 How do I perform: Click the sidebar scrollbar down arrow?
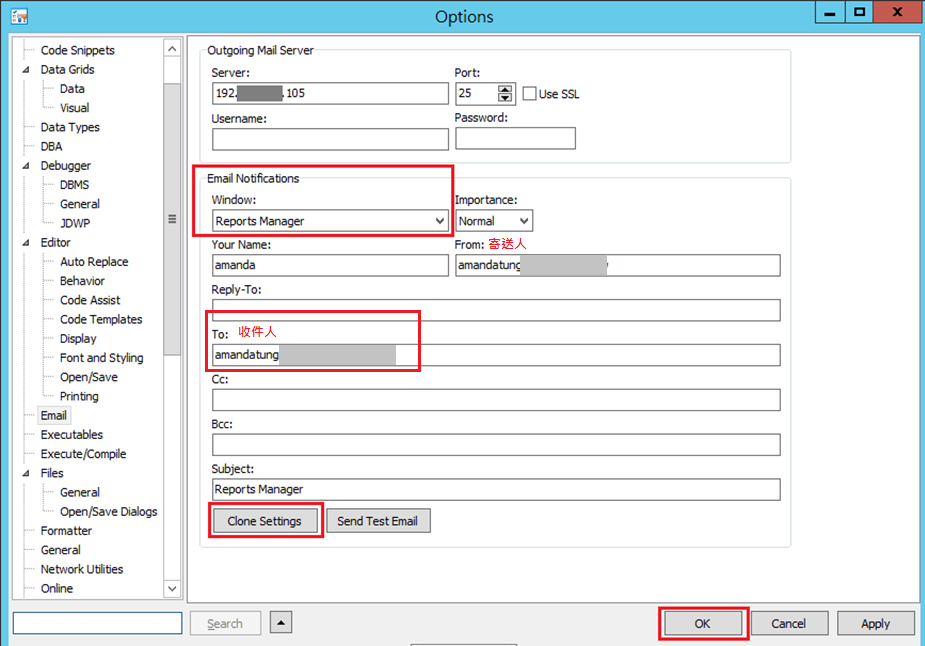172,588
